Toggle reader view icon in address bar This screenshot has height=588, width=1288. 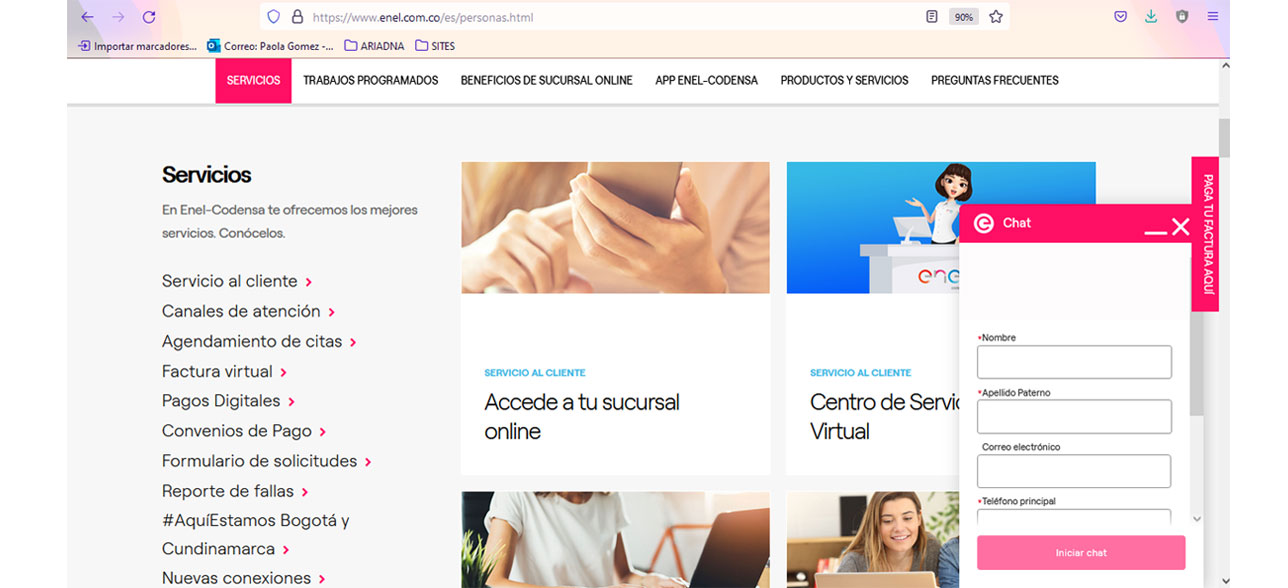tap(932, 17)
